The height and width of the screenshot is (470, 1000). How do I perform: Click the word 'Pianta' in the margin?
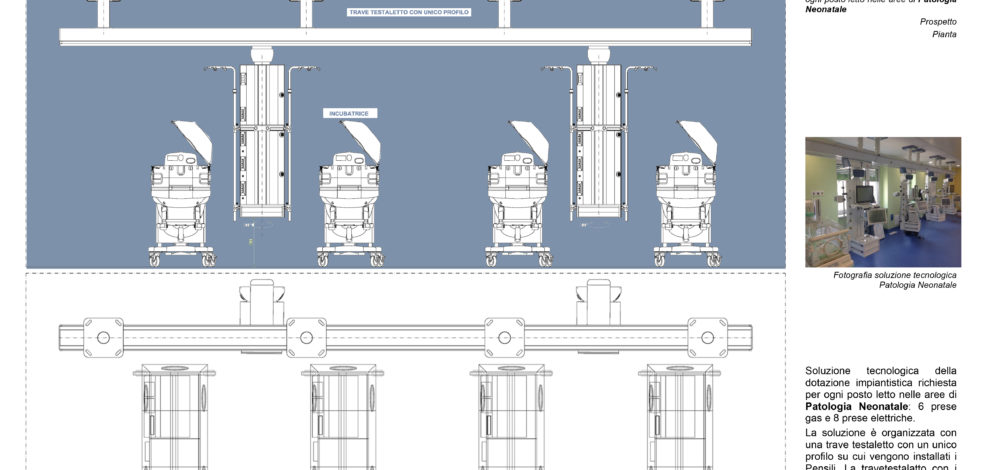944,34
